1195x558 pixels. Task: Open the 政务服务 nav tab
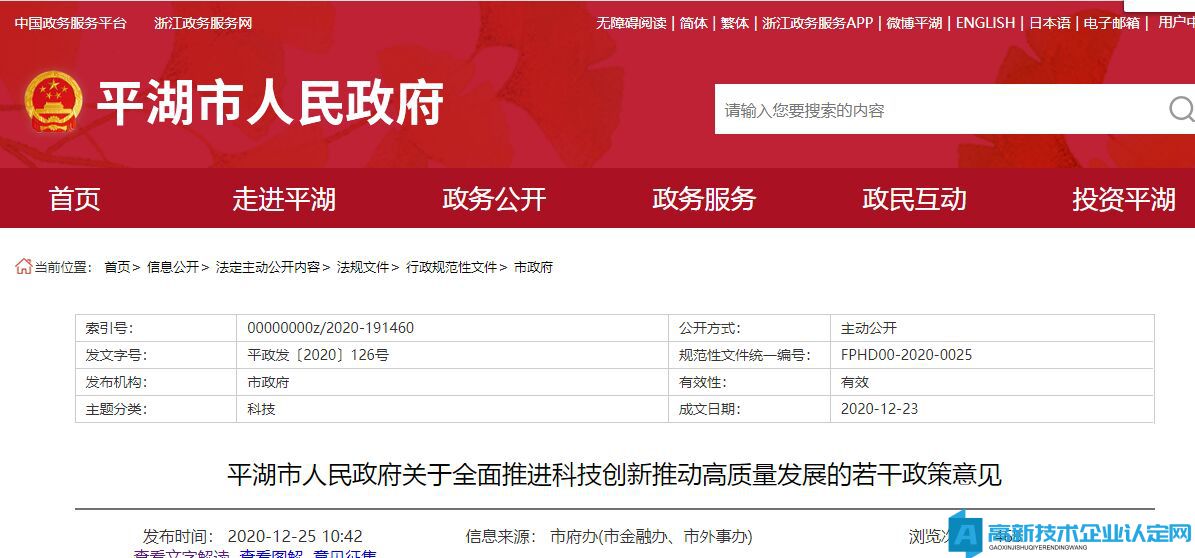click(x=704, y=199)
